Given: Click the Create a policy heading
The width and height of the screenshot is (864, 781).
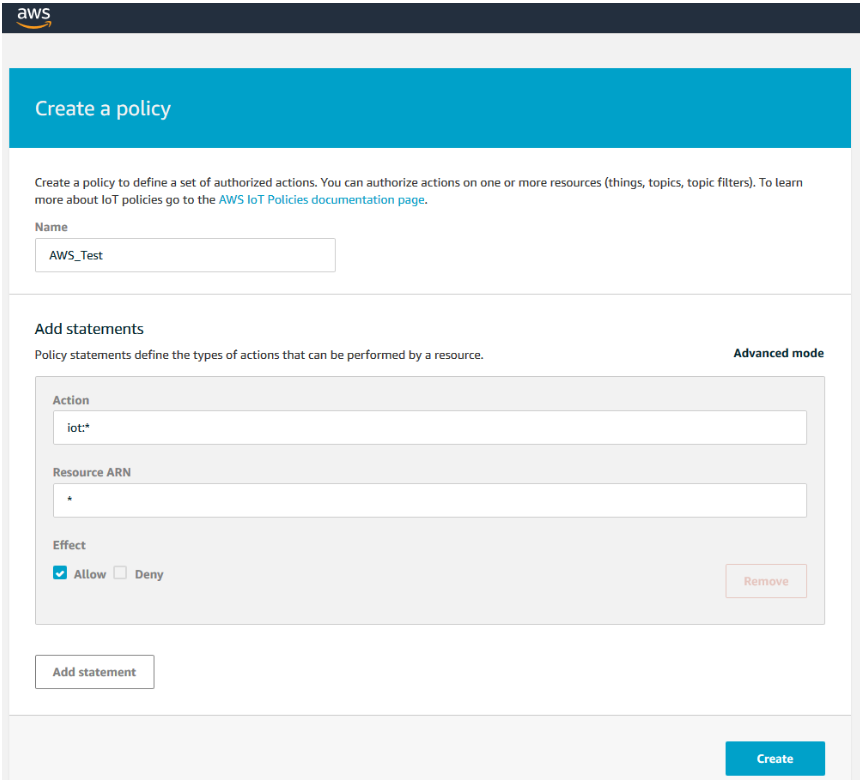Looking at the screenshot, I should (103, 109).
